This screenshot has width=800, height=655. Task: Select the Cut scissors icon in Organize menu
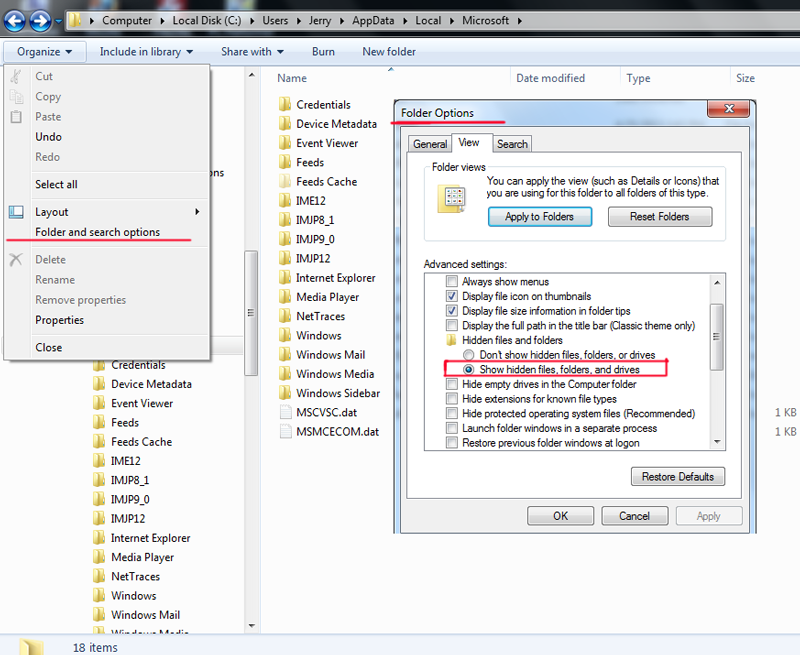(17, 76)
